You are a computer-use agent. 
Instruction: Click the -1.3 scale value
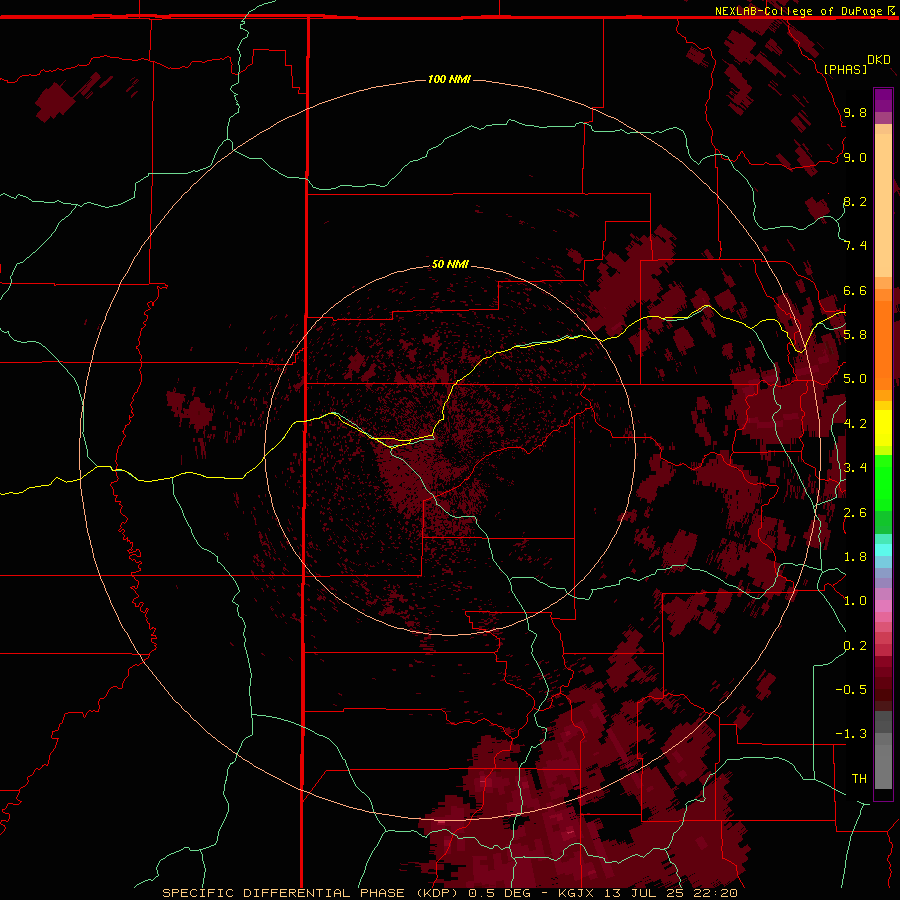pos(851,734)
